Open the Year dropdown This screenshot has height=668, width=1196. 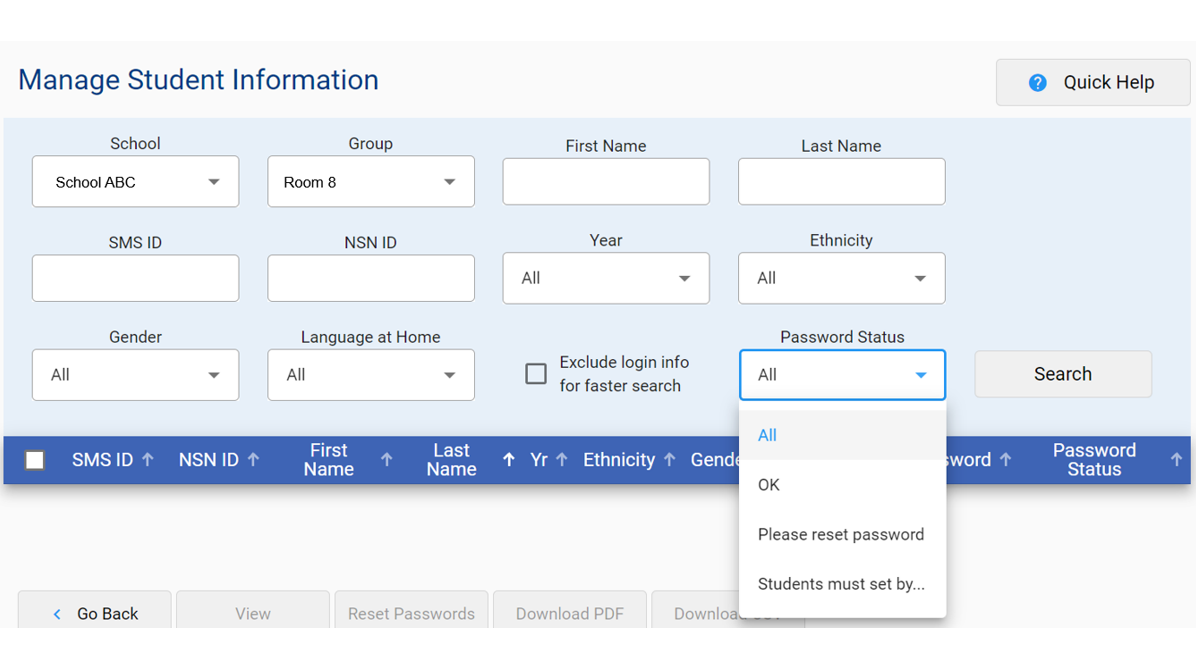(x=605, y=278)
